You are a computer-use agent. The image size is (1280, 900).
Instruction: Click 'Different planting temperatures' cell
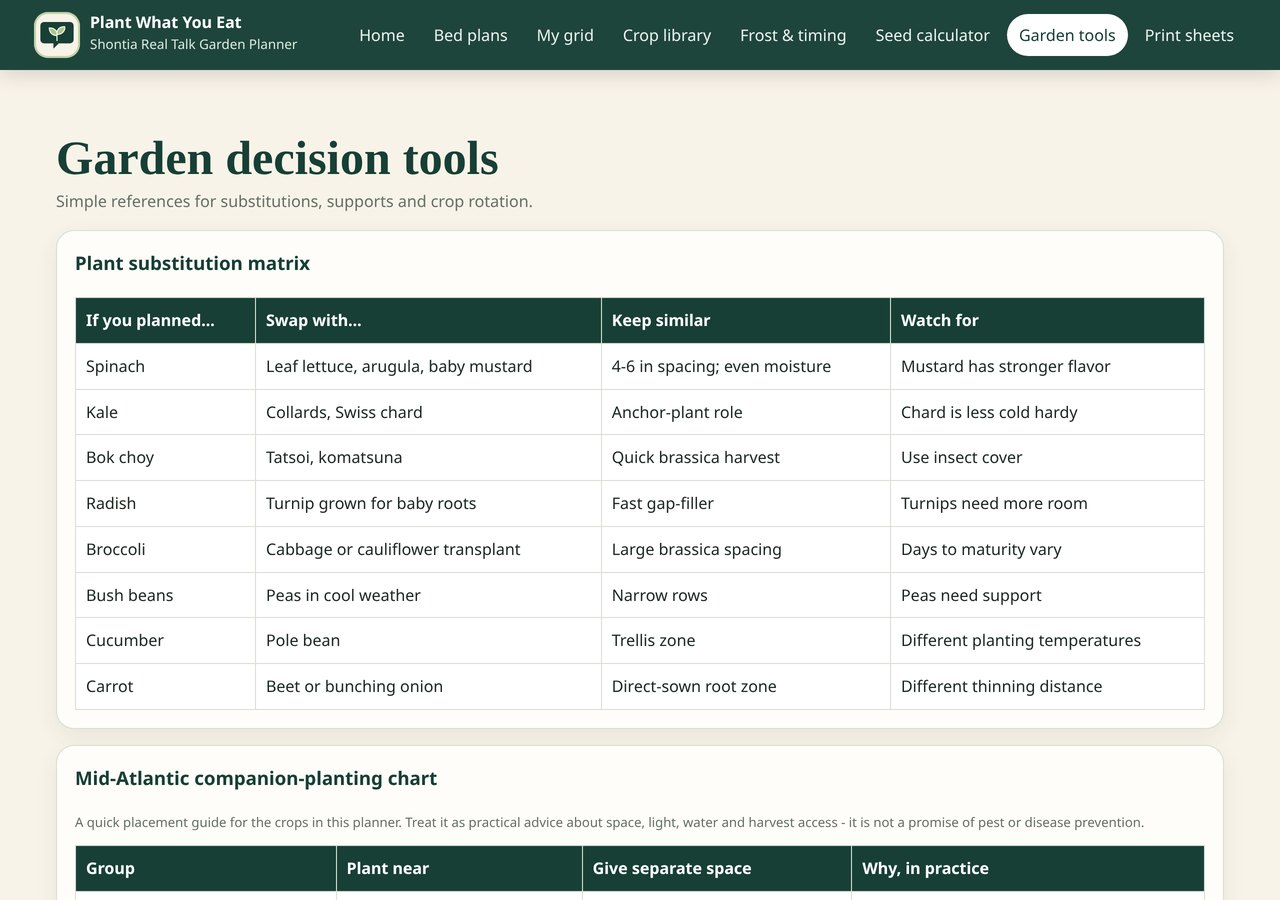1047,640
